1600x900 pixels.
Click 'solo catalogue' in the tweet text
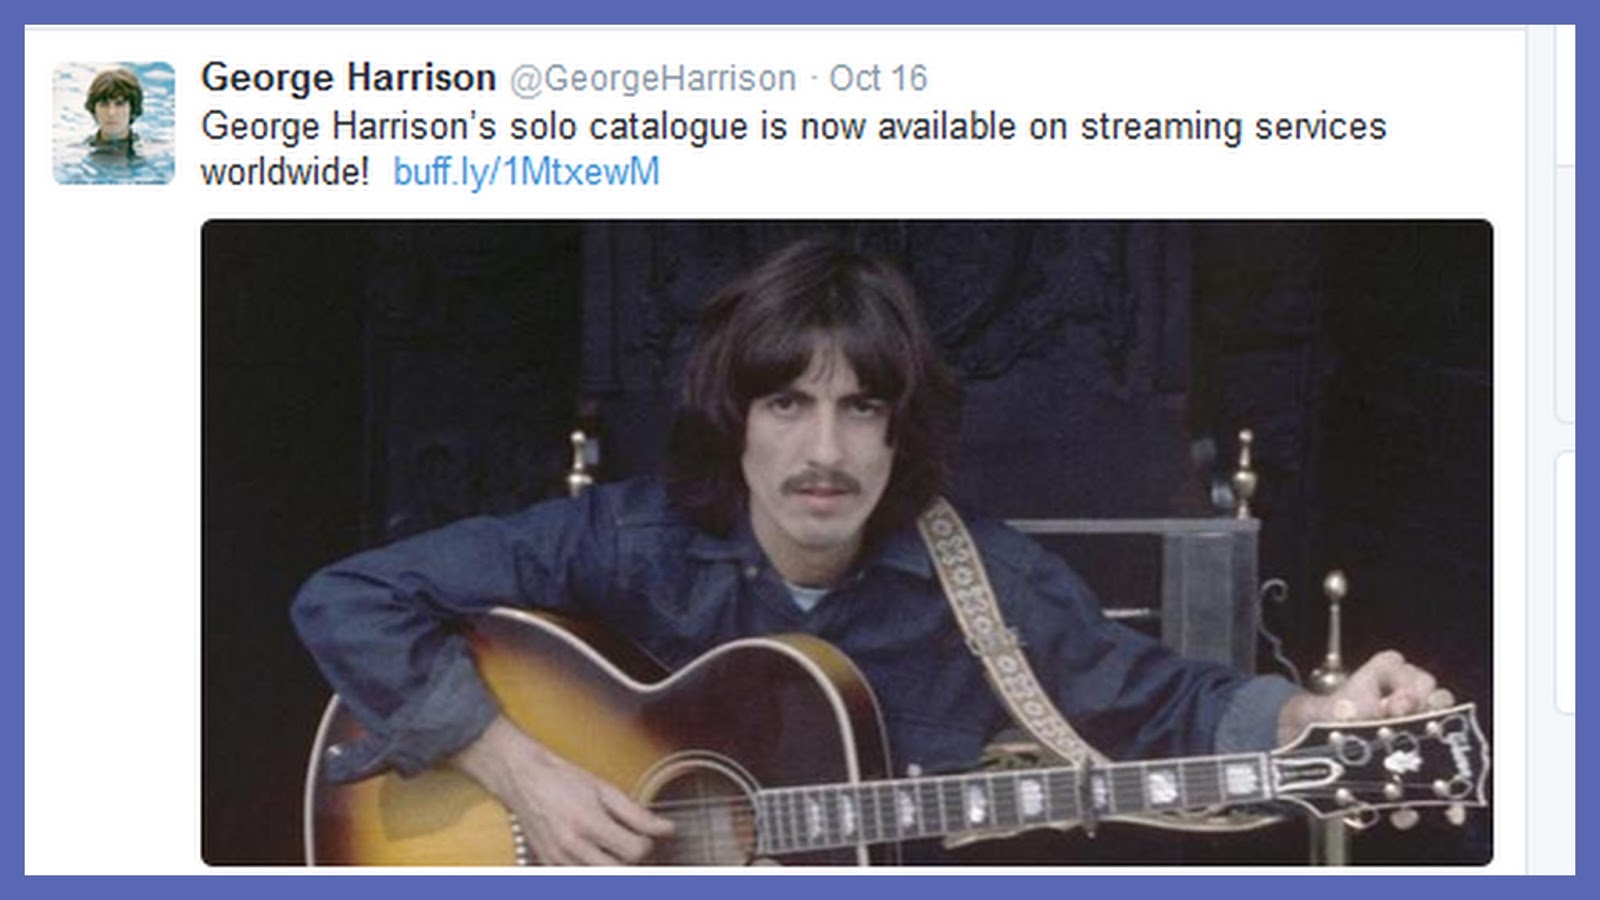click(x=629, y=127)
